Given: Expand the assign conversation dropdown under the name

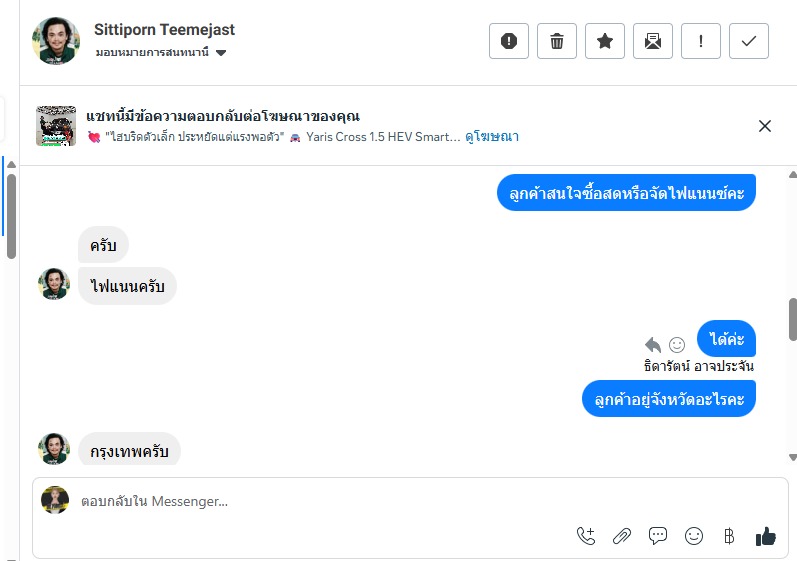Looking at the screenshot, I should (x=221, y=53).
